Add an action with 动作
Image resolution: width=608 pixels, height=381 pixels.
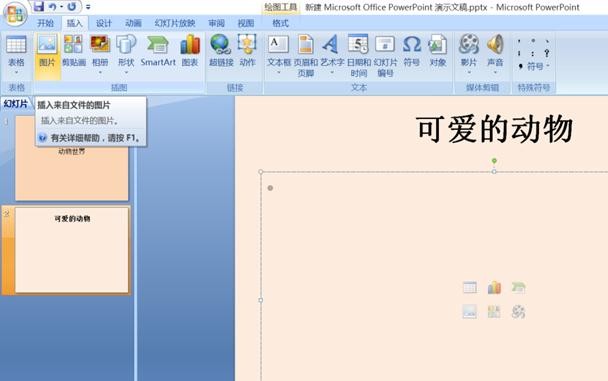pos(247,51)
